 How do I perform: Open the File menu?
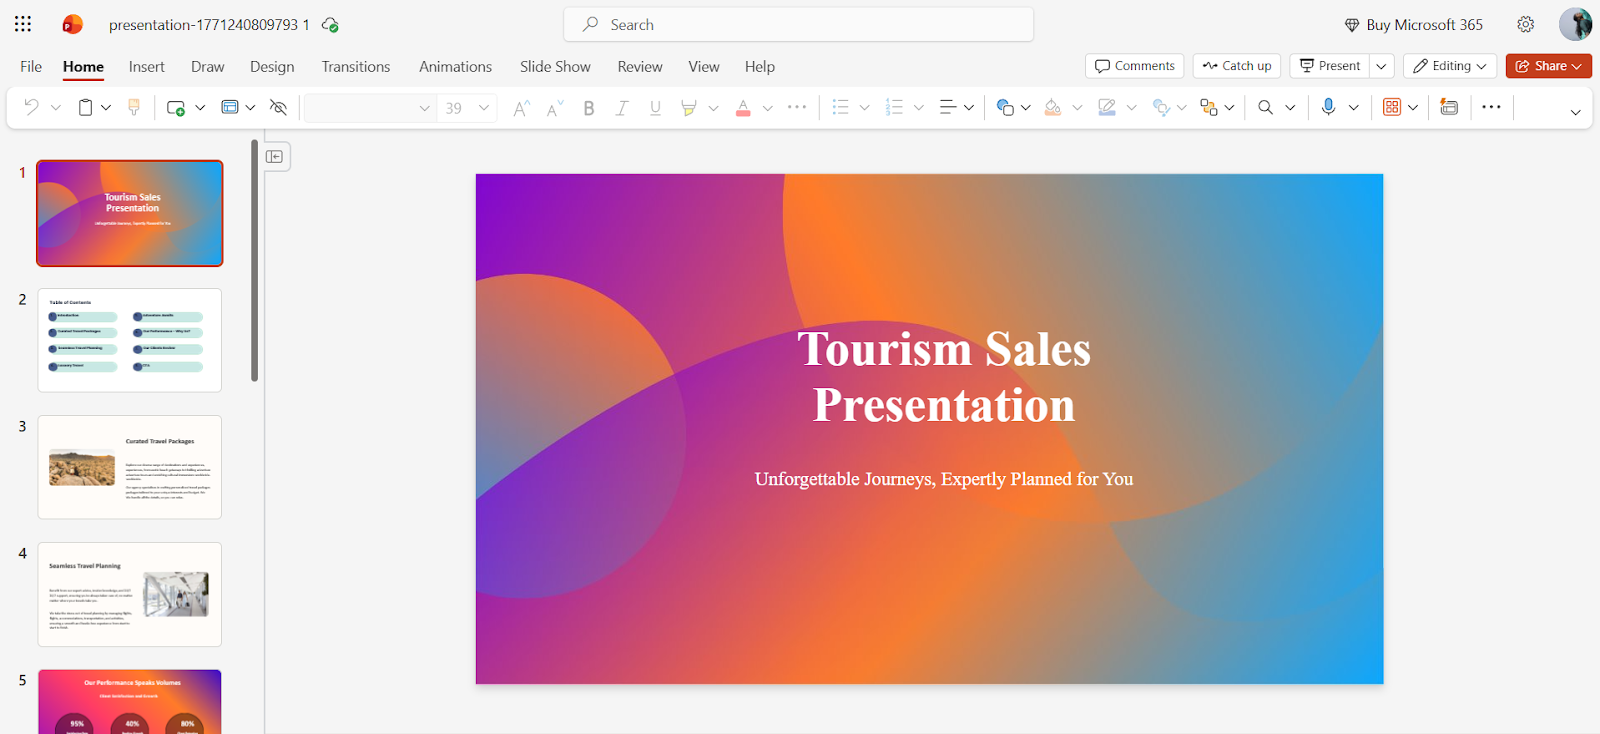tap(31, 66)
